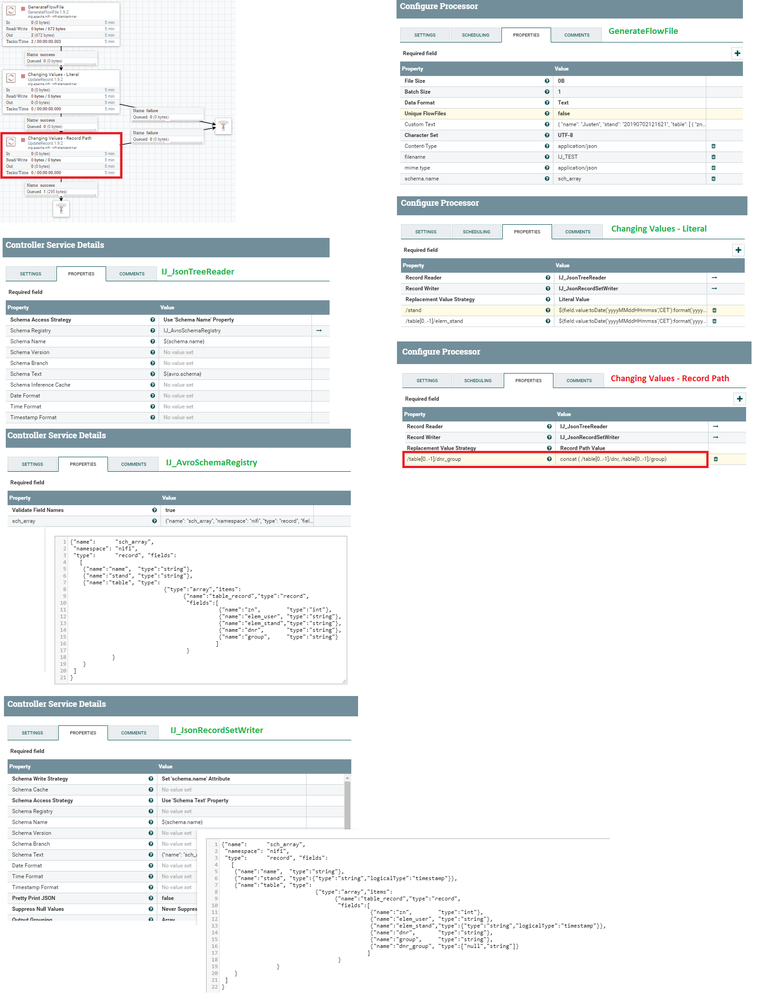
Task: Delete the schema.name property via trash icon
Action: [x=713, y=179]
